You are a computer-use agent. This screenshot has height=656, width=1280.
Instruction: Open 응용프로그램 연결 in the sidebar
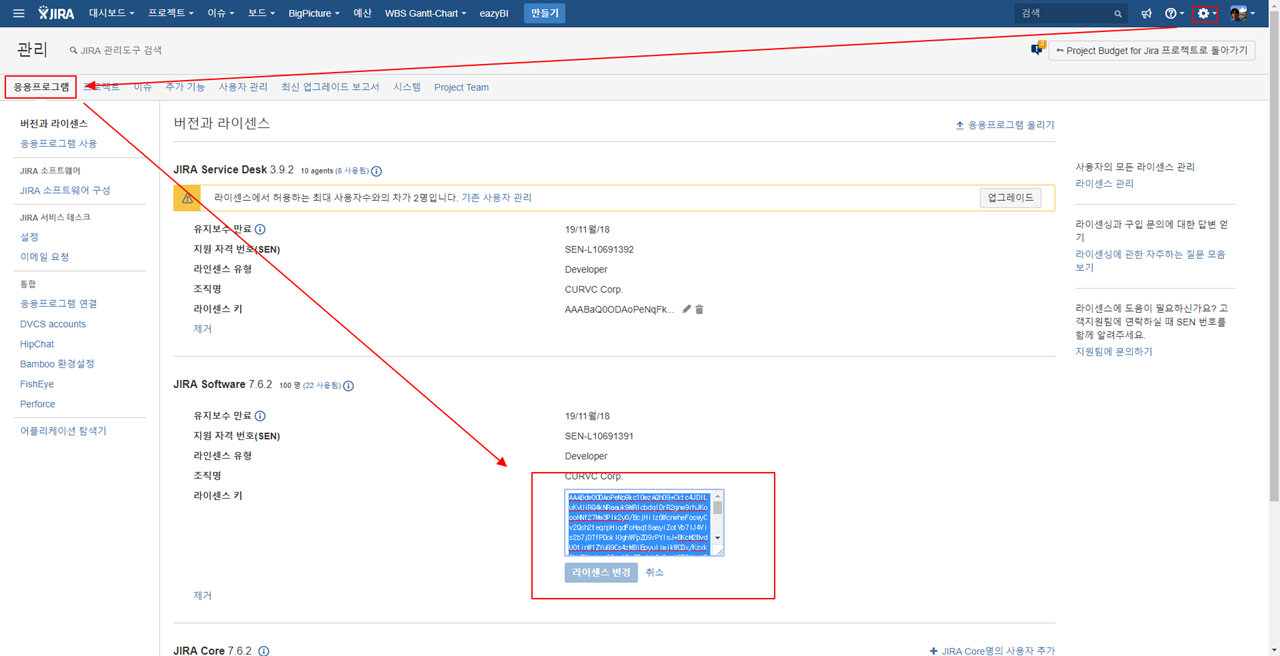[x=59, y=304]
